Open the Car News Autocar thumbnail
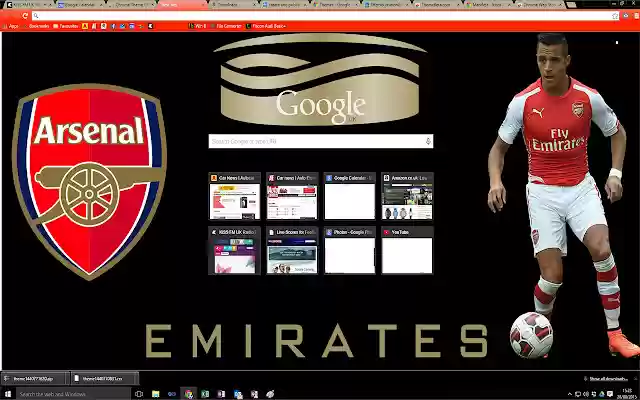The width and height of the screenshot is (640, 400). click(234, 196)
